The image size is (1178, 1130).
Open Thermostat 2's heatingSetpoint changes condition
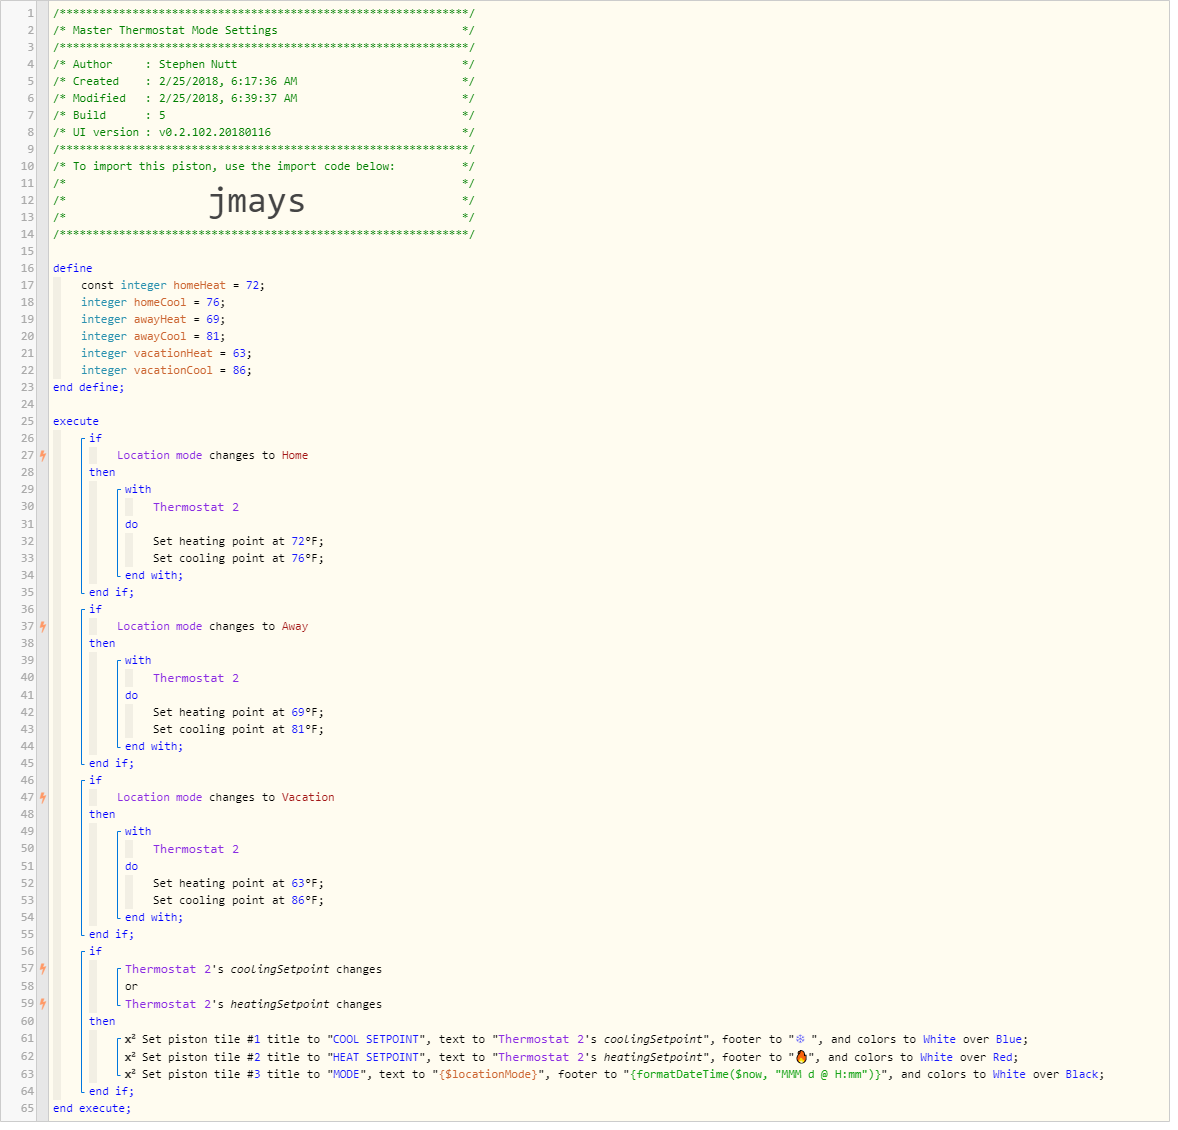253,1005
